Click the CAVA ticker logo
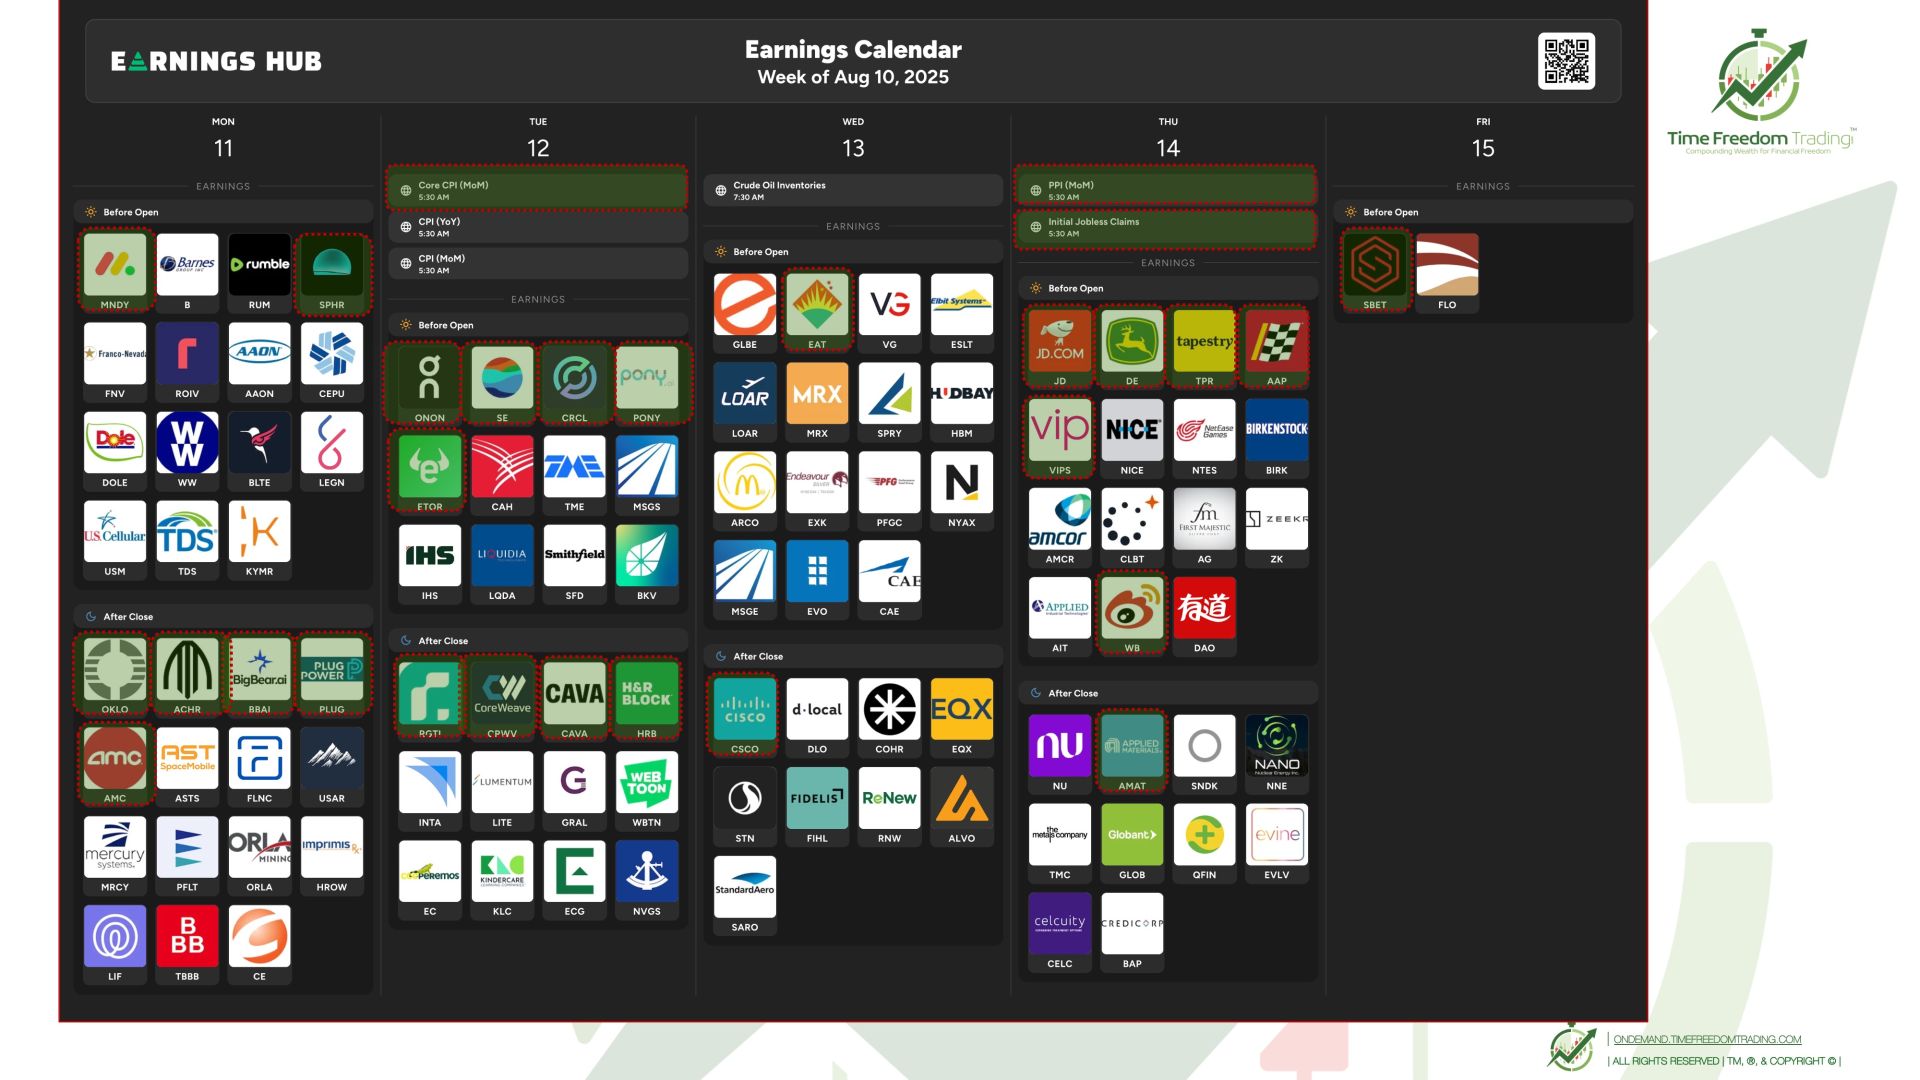The height and width of the screenshot is (1080, 1920). (574, 694)
